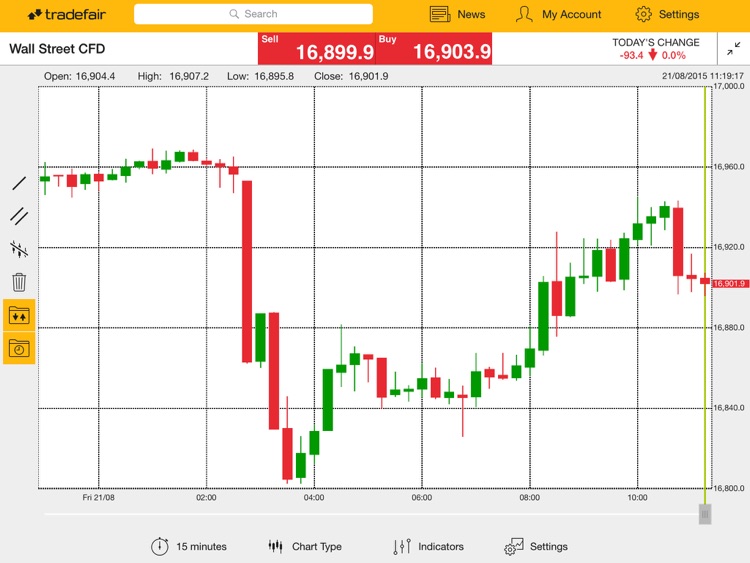Click the 21/08/2015 11:19:17 timestamp

point(703,76)
